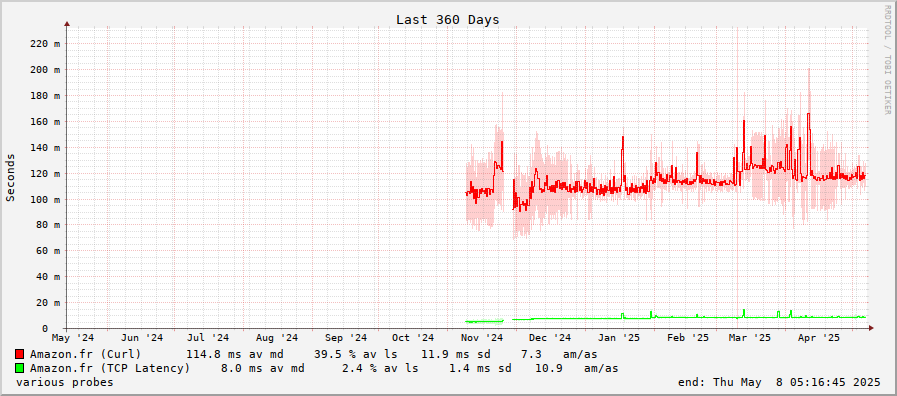Click the 'Amazon.fr (TCP Latency)' legend label

pos(110,369)
